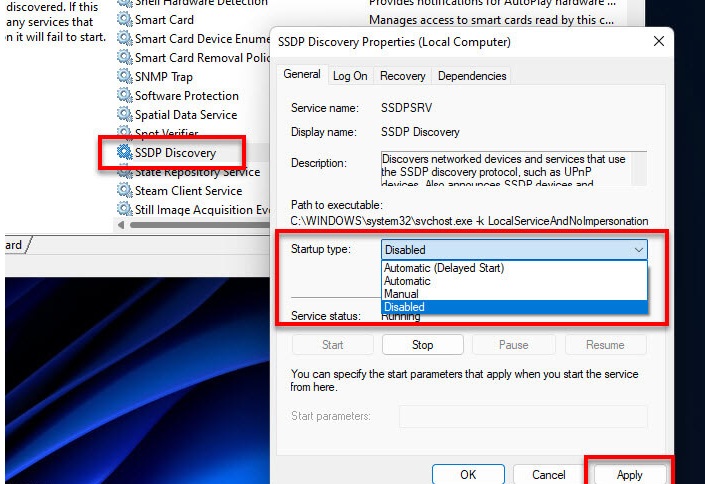Click the Smart Card Device Enumeration icon

(x=125, y=38)
